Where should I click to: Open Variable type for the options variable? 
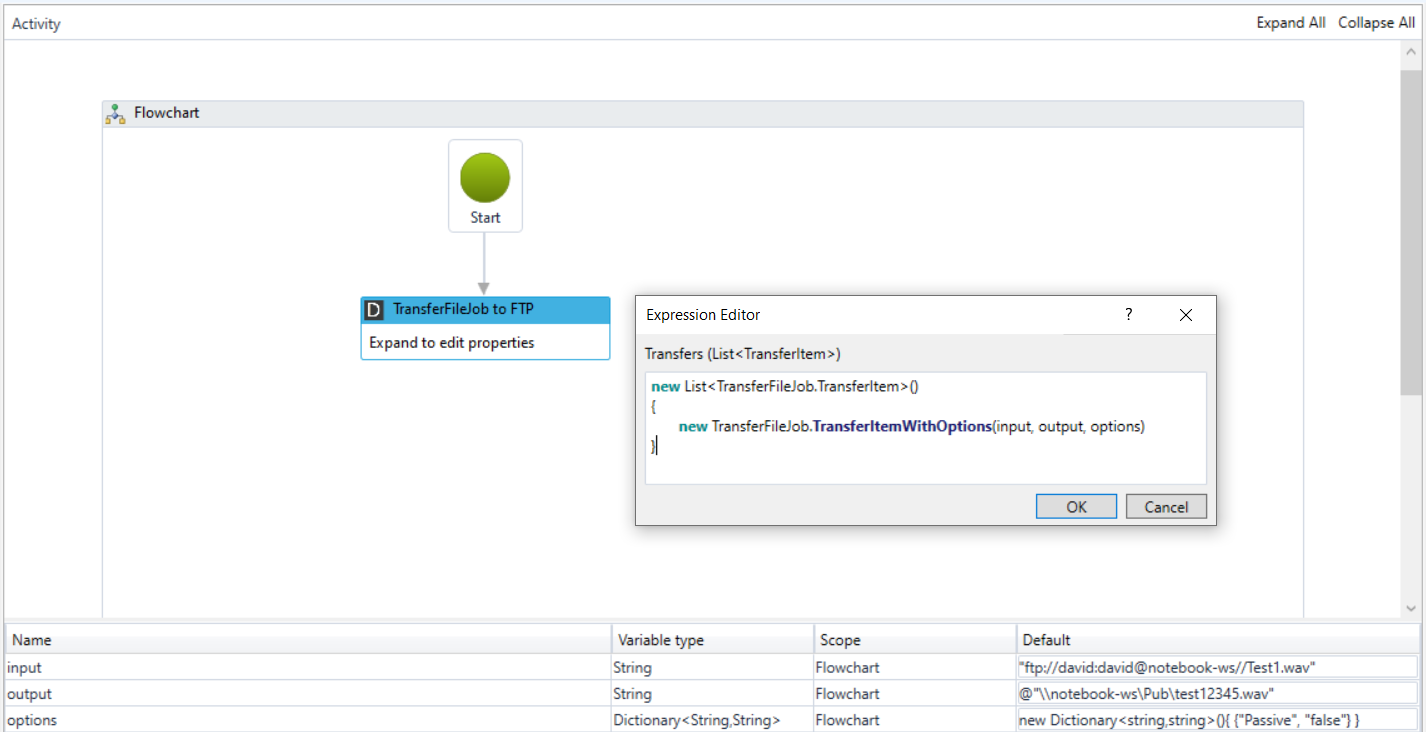711,720
